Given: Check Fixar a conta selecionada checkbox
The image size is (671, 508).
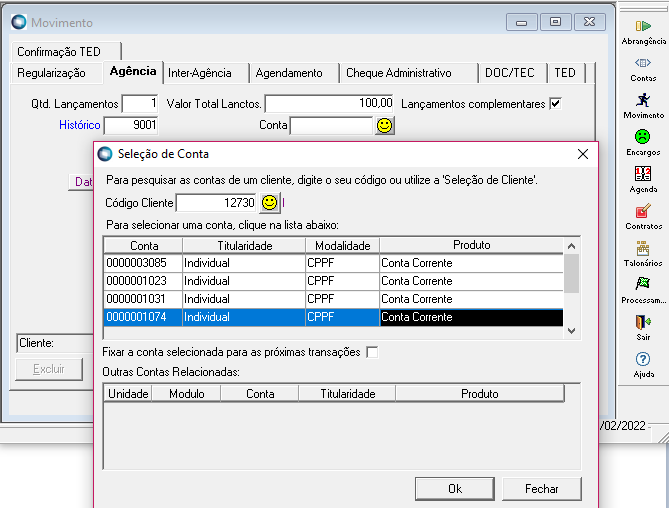Looking at the screenshot, I should click(372, 352).
